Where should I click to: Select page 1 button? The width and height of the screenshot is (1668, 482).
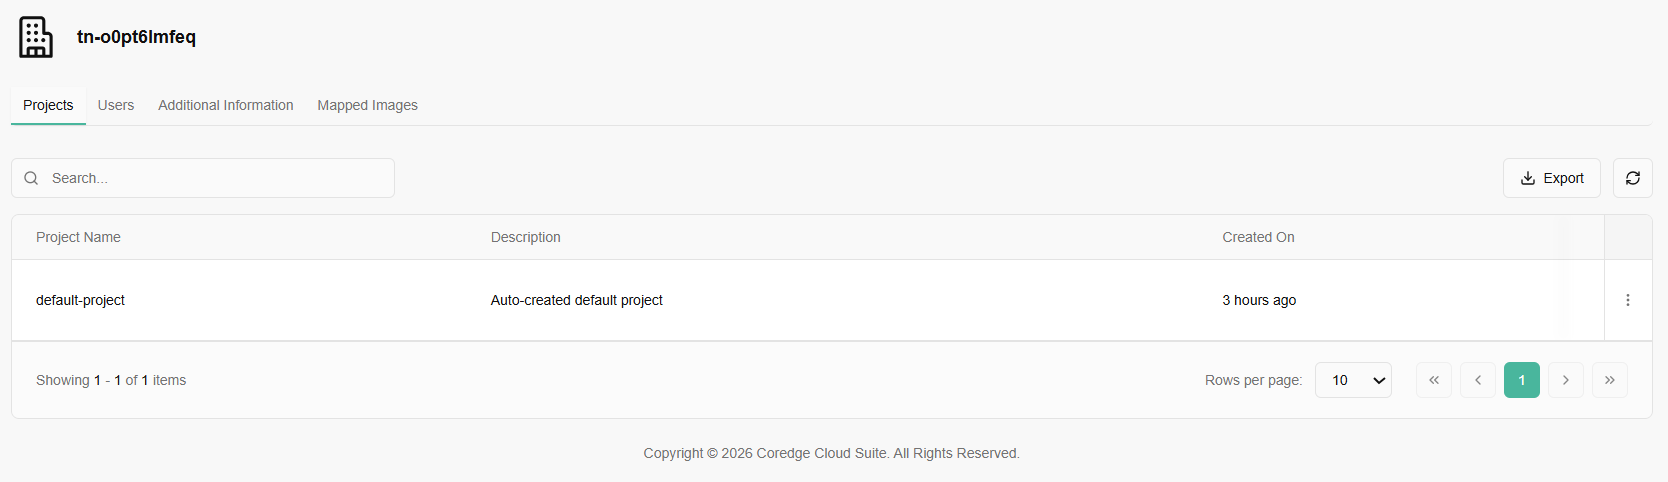(1521, 380)
